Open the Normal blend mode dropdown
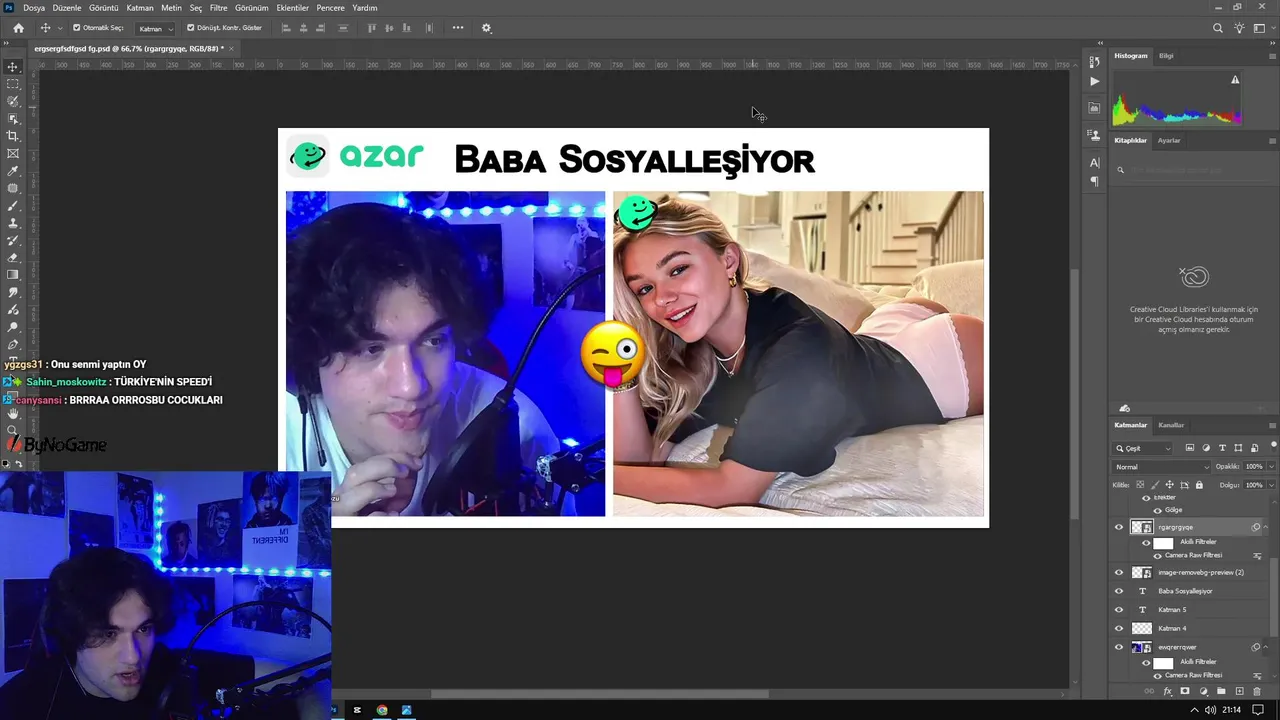Viewport: 1280px width, 720px height. [x=1162, y=467]
